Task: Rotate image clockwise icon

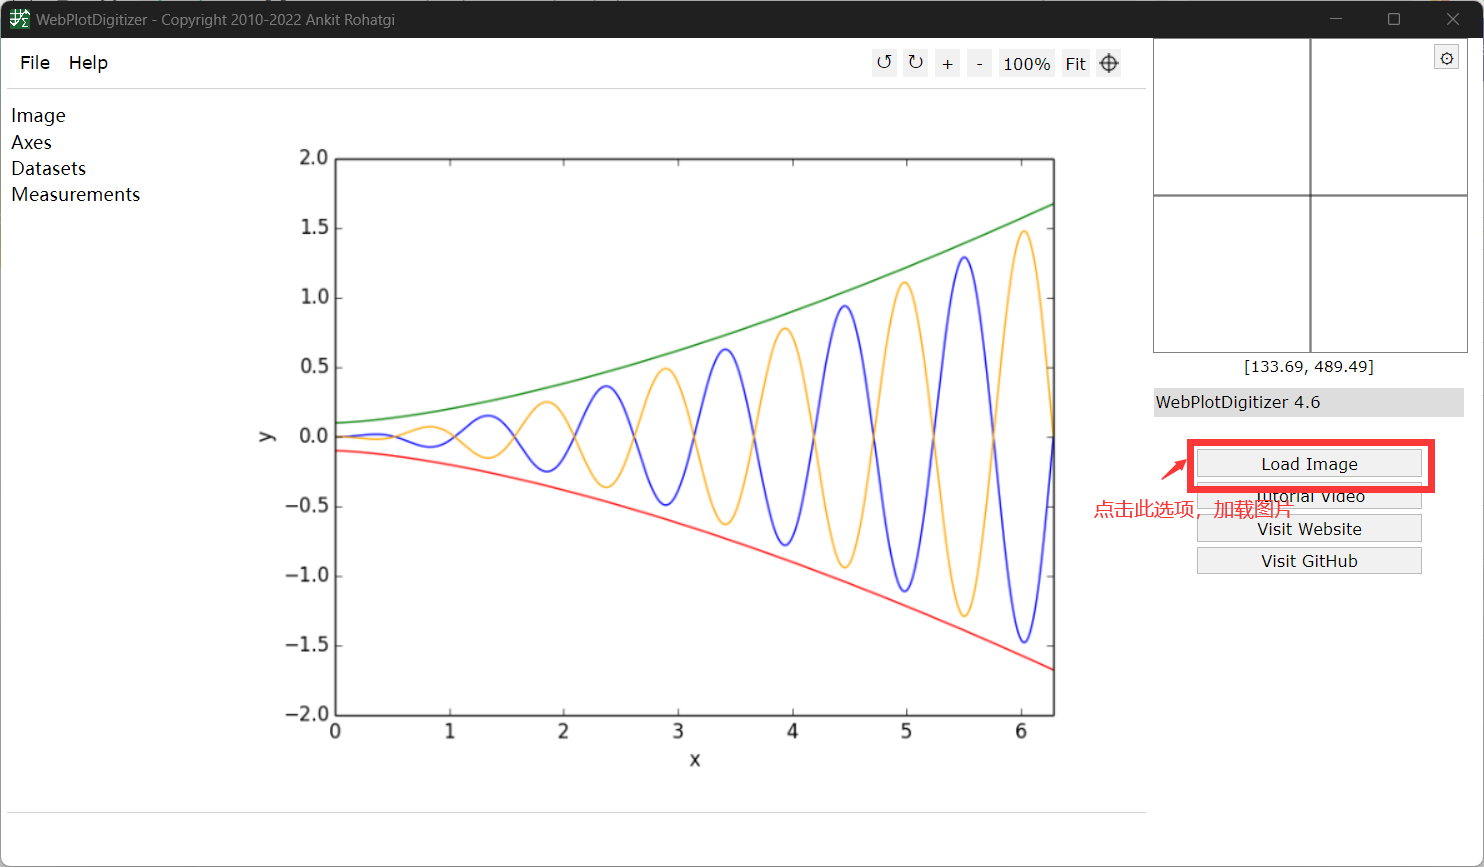Action: tap(915, 63)
